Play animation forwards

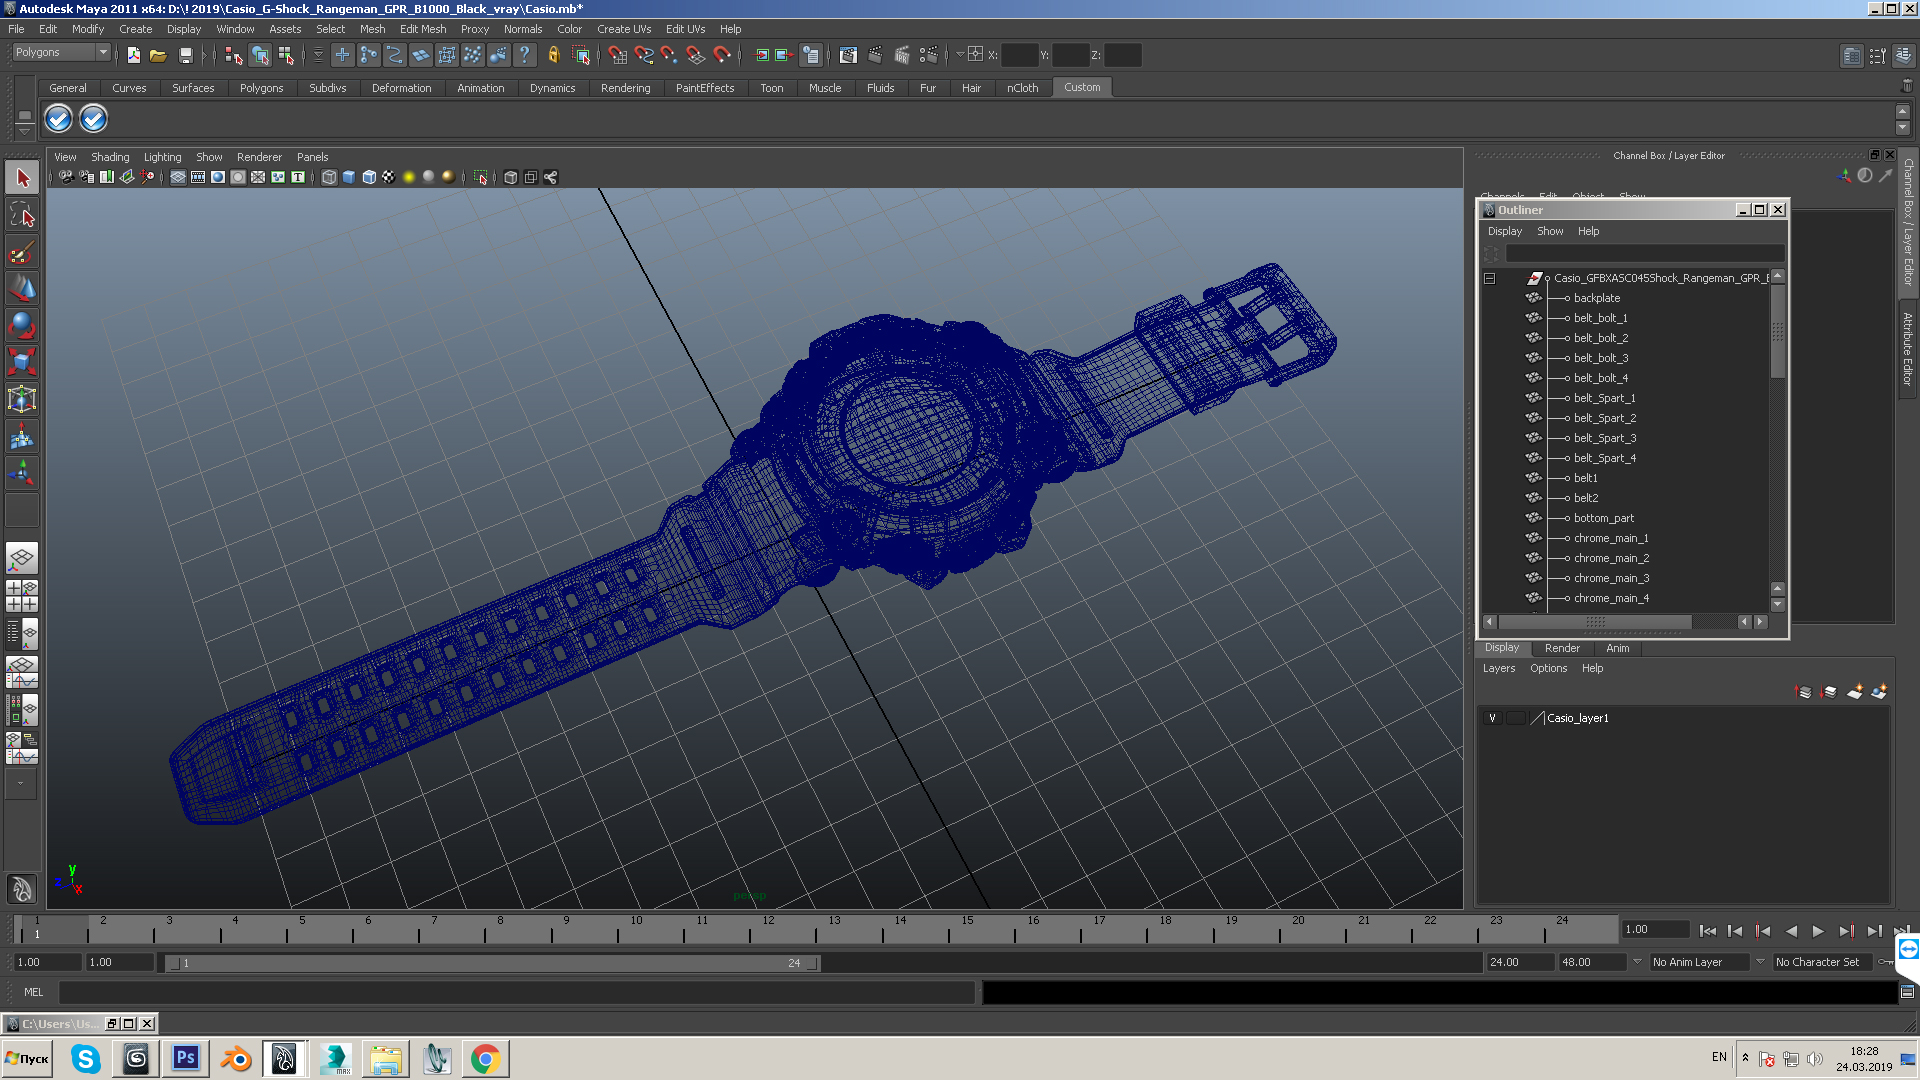click(1818, 931)
